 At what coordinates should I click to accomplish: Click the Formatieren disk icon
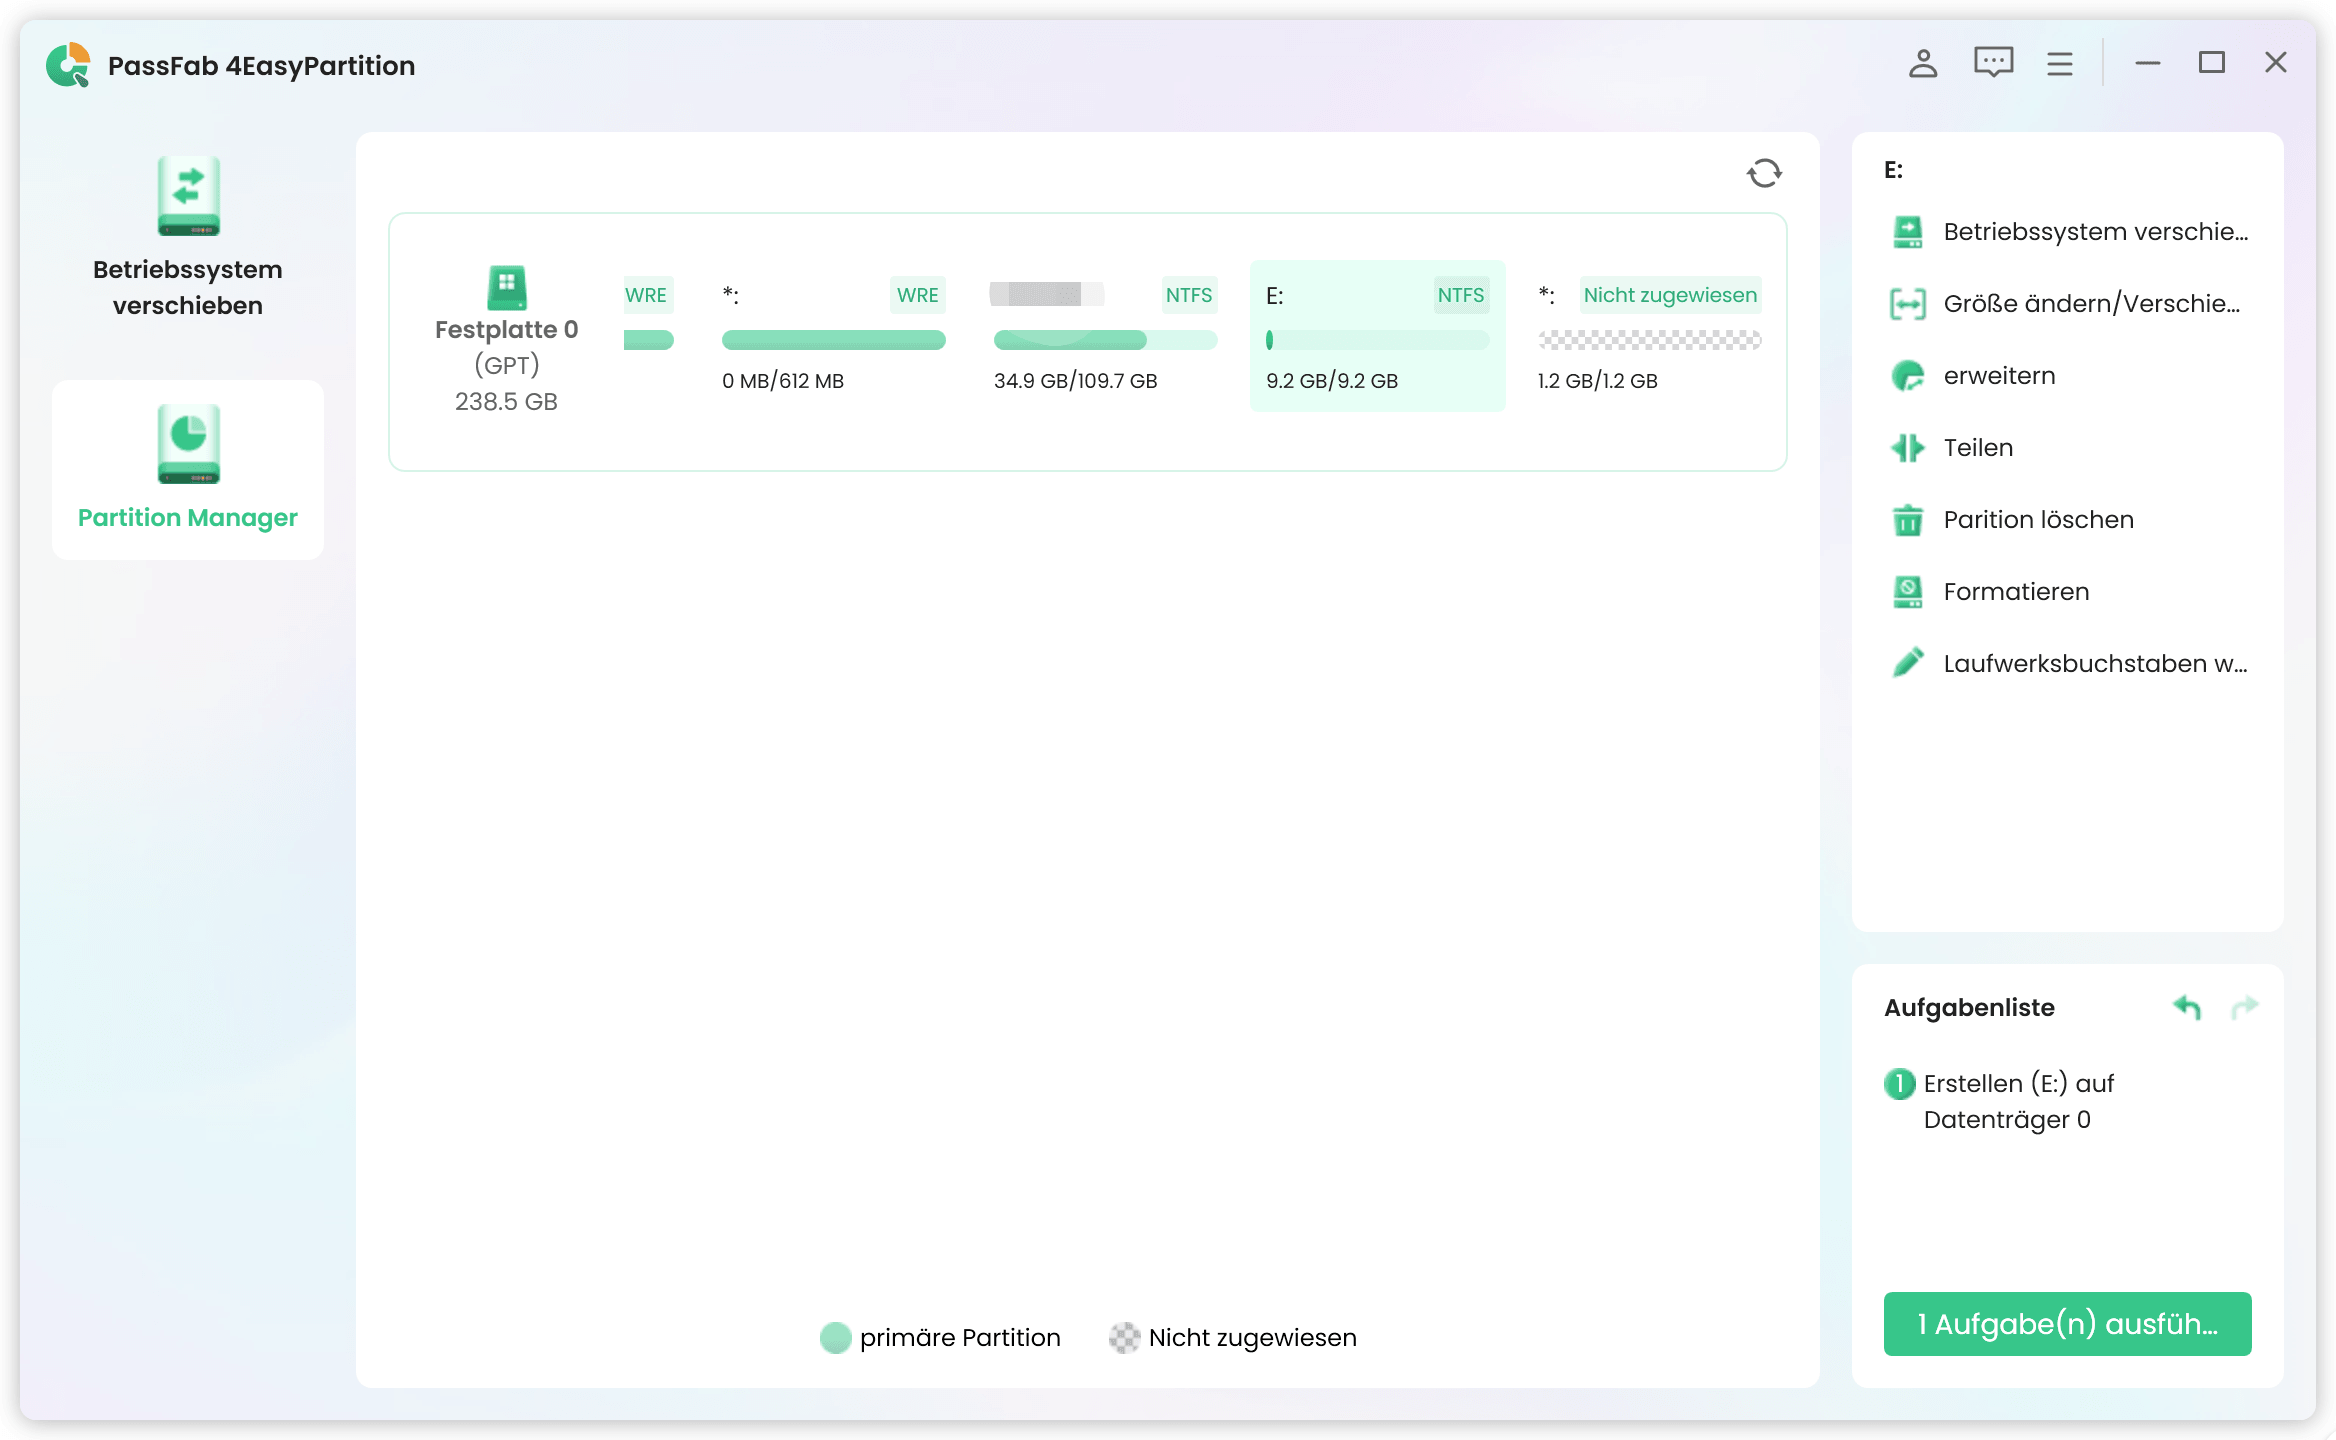(x=1907, y=592)
